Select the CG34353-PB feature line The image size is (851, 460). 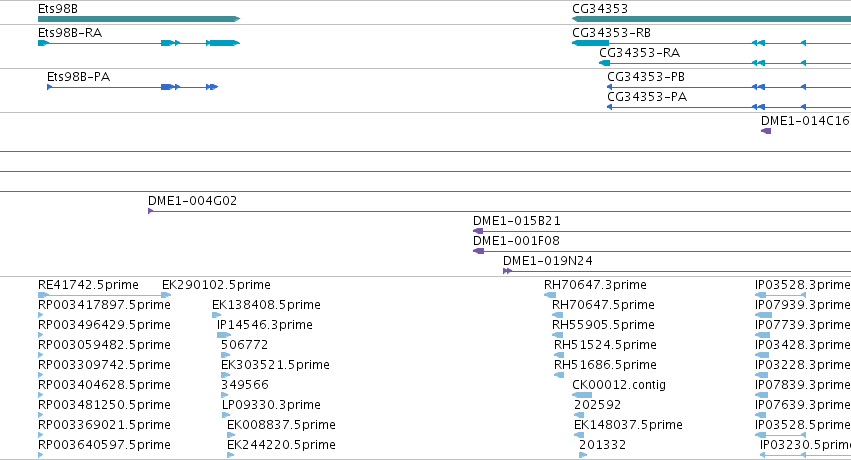(729, 87)
